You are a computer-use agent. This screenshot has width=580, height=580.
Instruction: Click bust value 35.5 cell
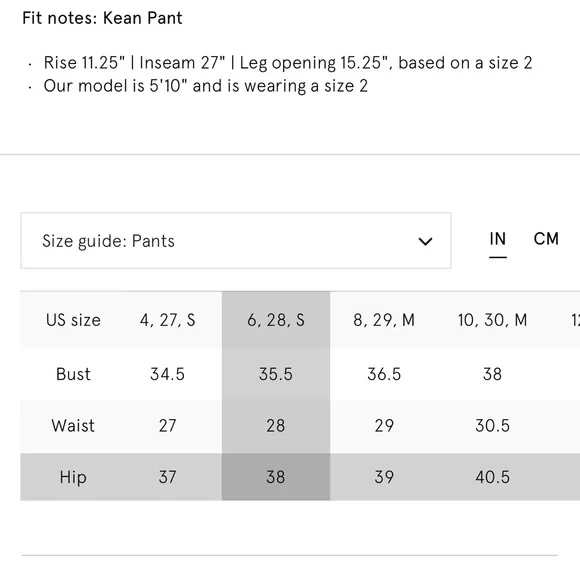pyautogui.click(x=276, y=374)
